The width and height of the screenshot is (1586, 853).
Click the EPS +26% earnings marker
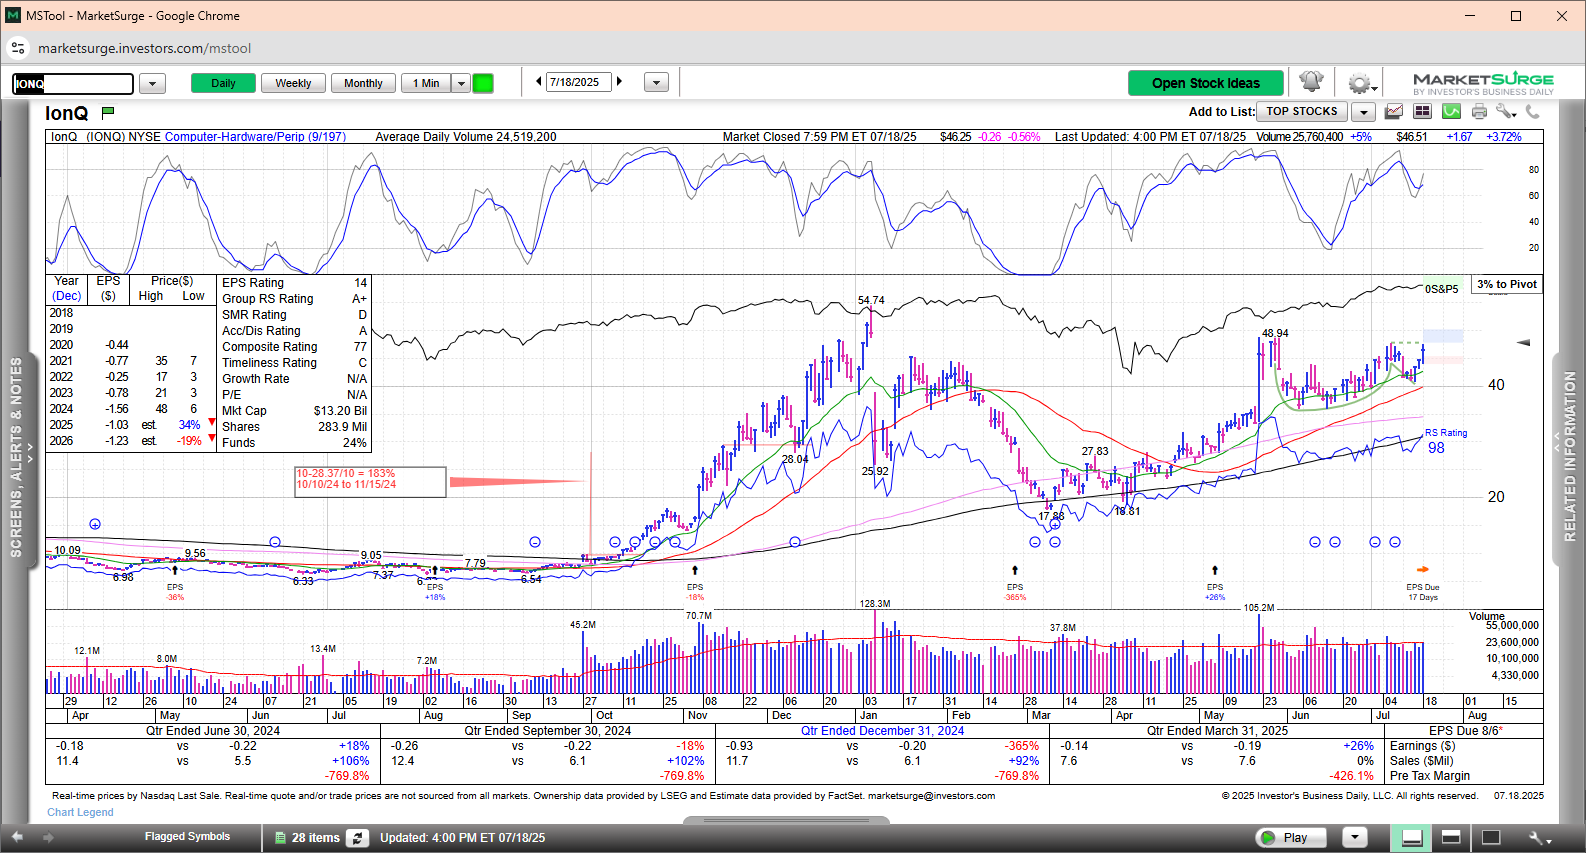point(1215,592)
